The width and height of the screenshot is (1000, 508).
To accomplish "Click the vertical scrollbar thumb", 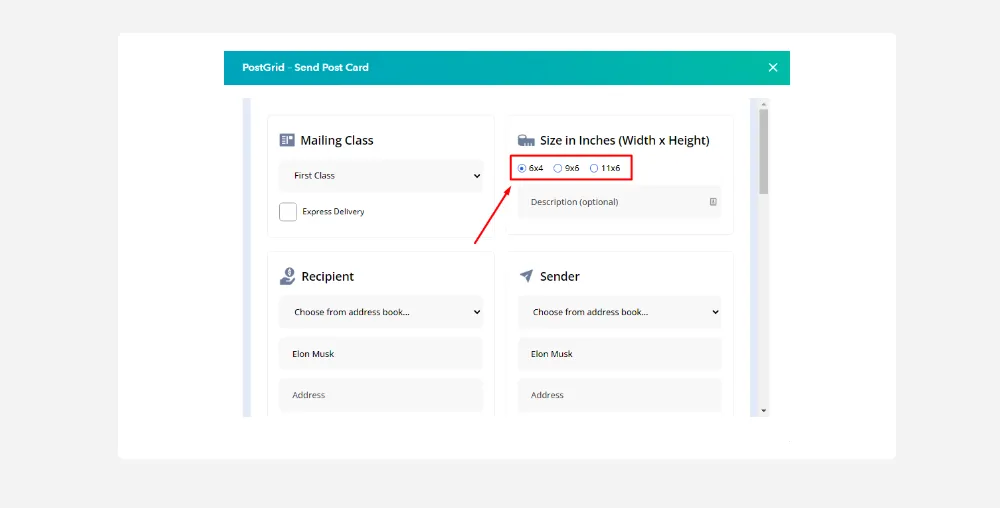I will click(x=764, y=150).
